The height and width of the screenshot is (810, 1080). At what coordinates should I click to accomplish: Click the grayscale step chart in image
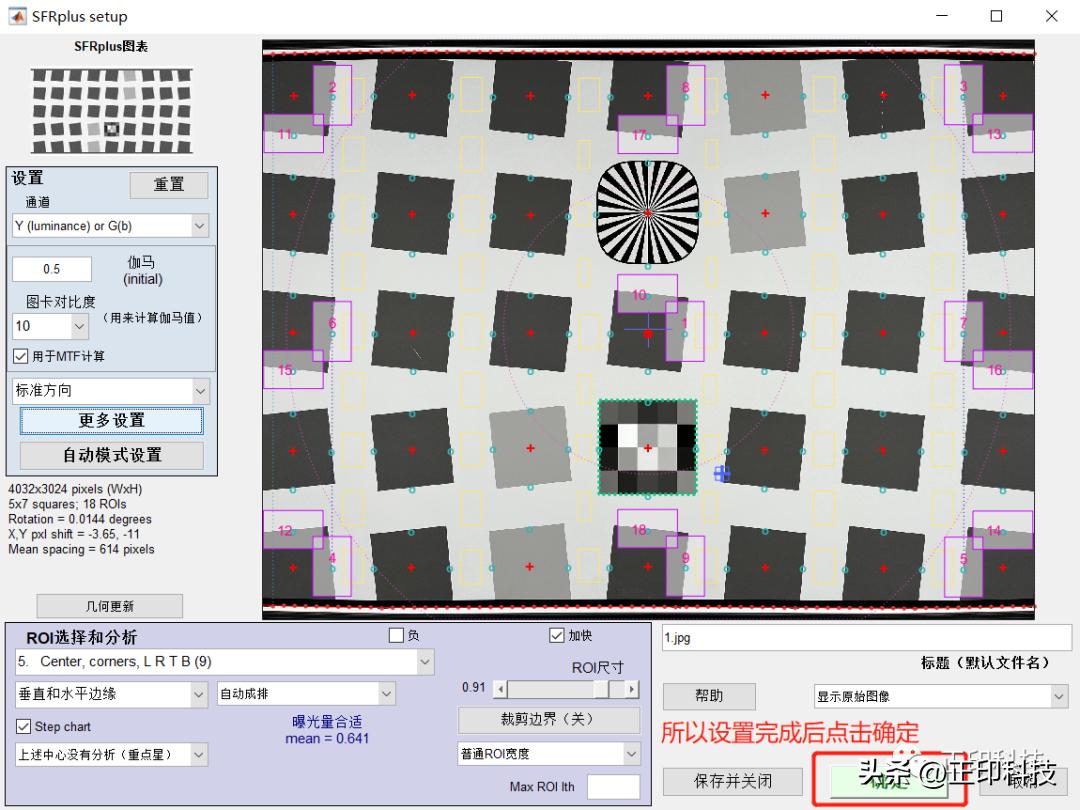[647, 447]
